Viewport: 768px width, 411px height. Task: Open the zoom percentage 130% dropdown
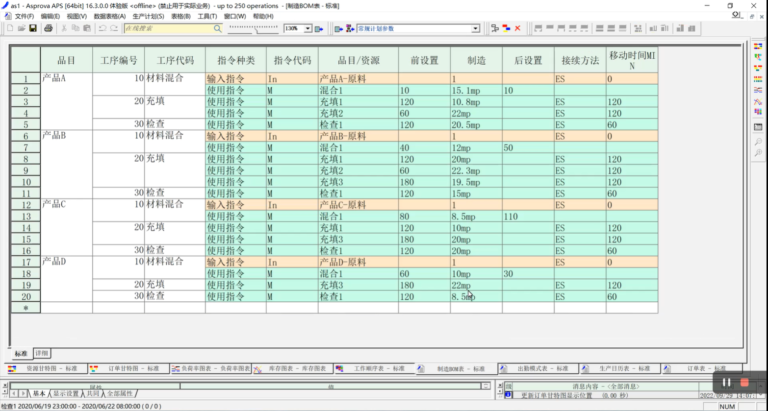[x=308, y=29]
